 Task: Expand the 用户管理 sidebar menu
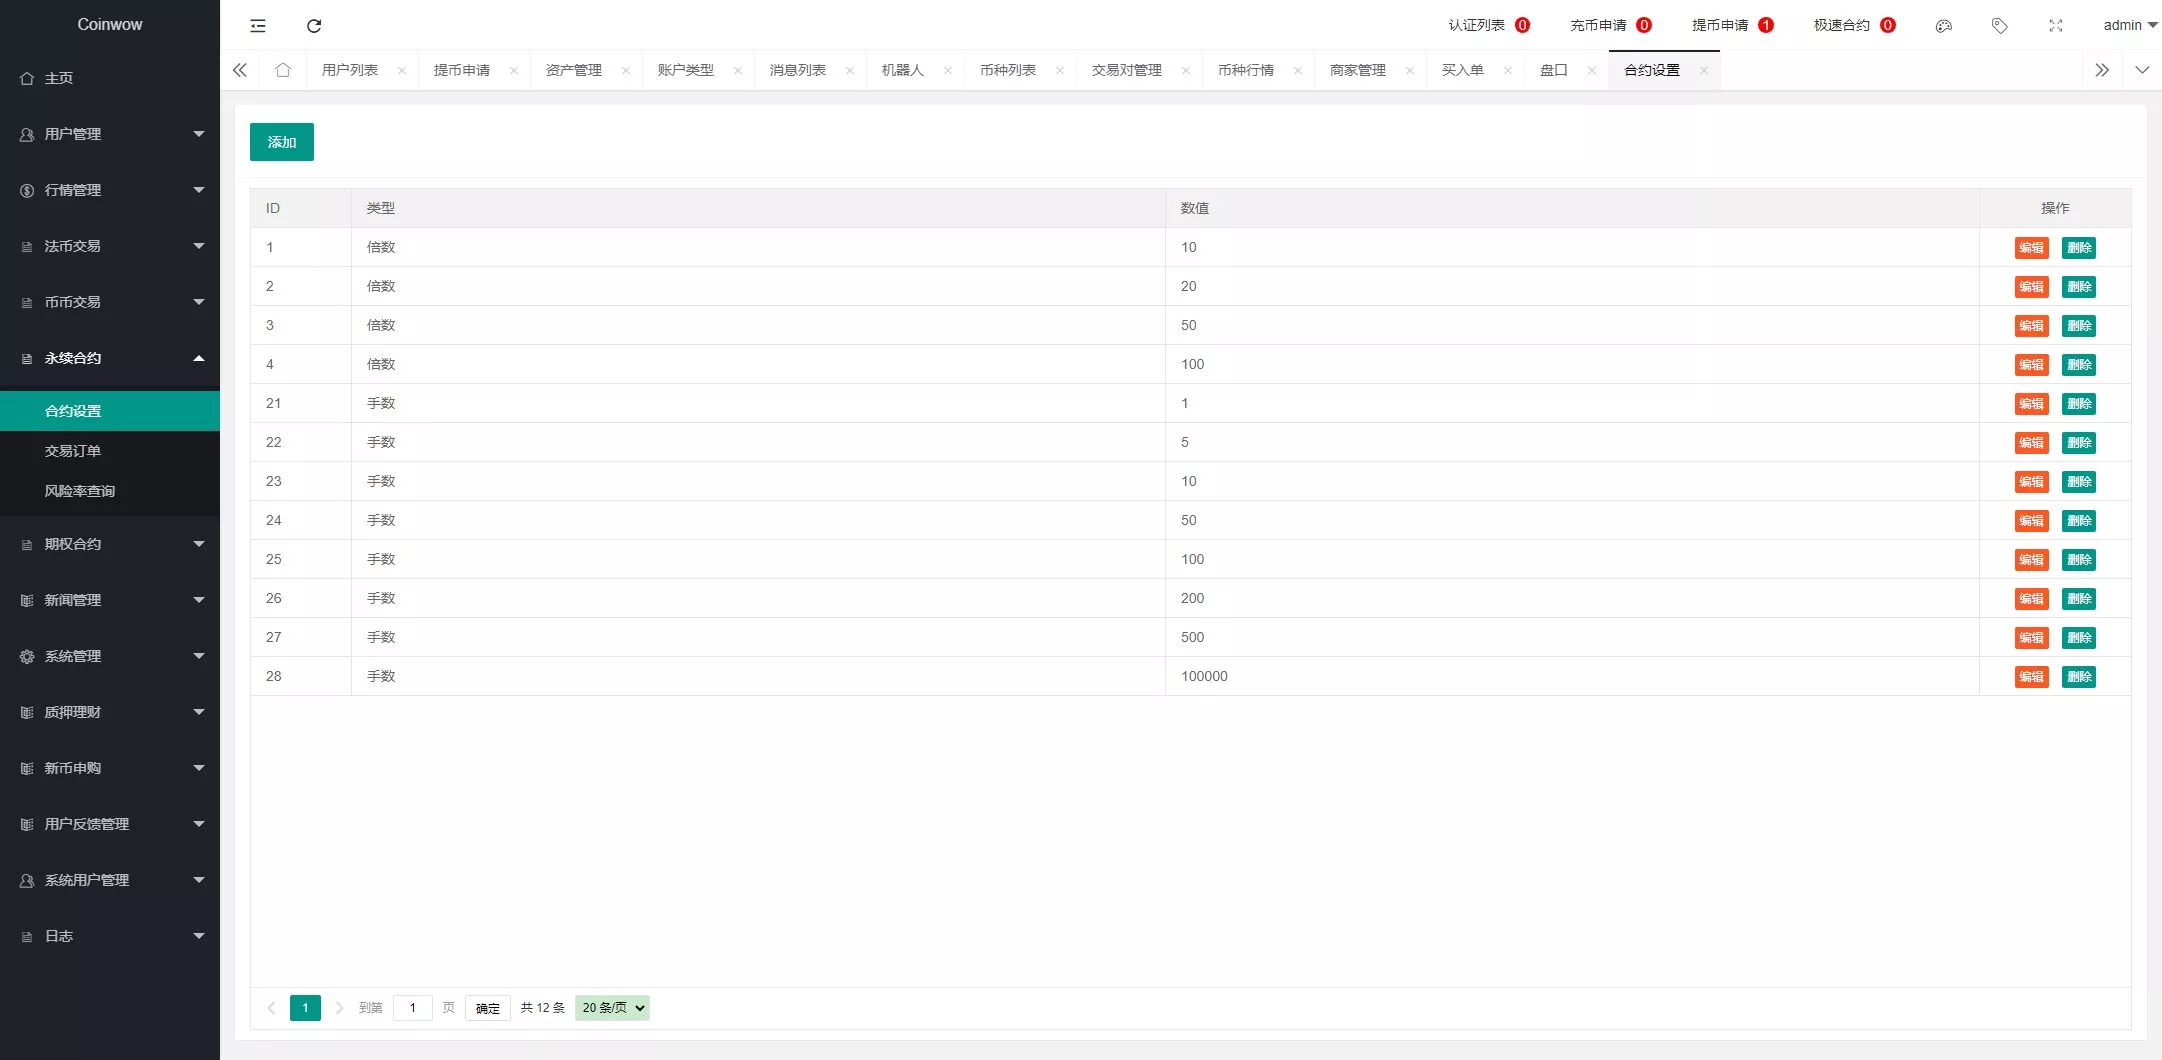[110, 134]
